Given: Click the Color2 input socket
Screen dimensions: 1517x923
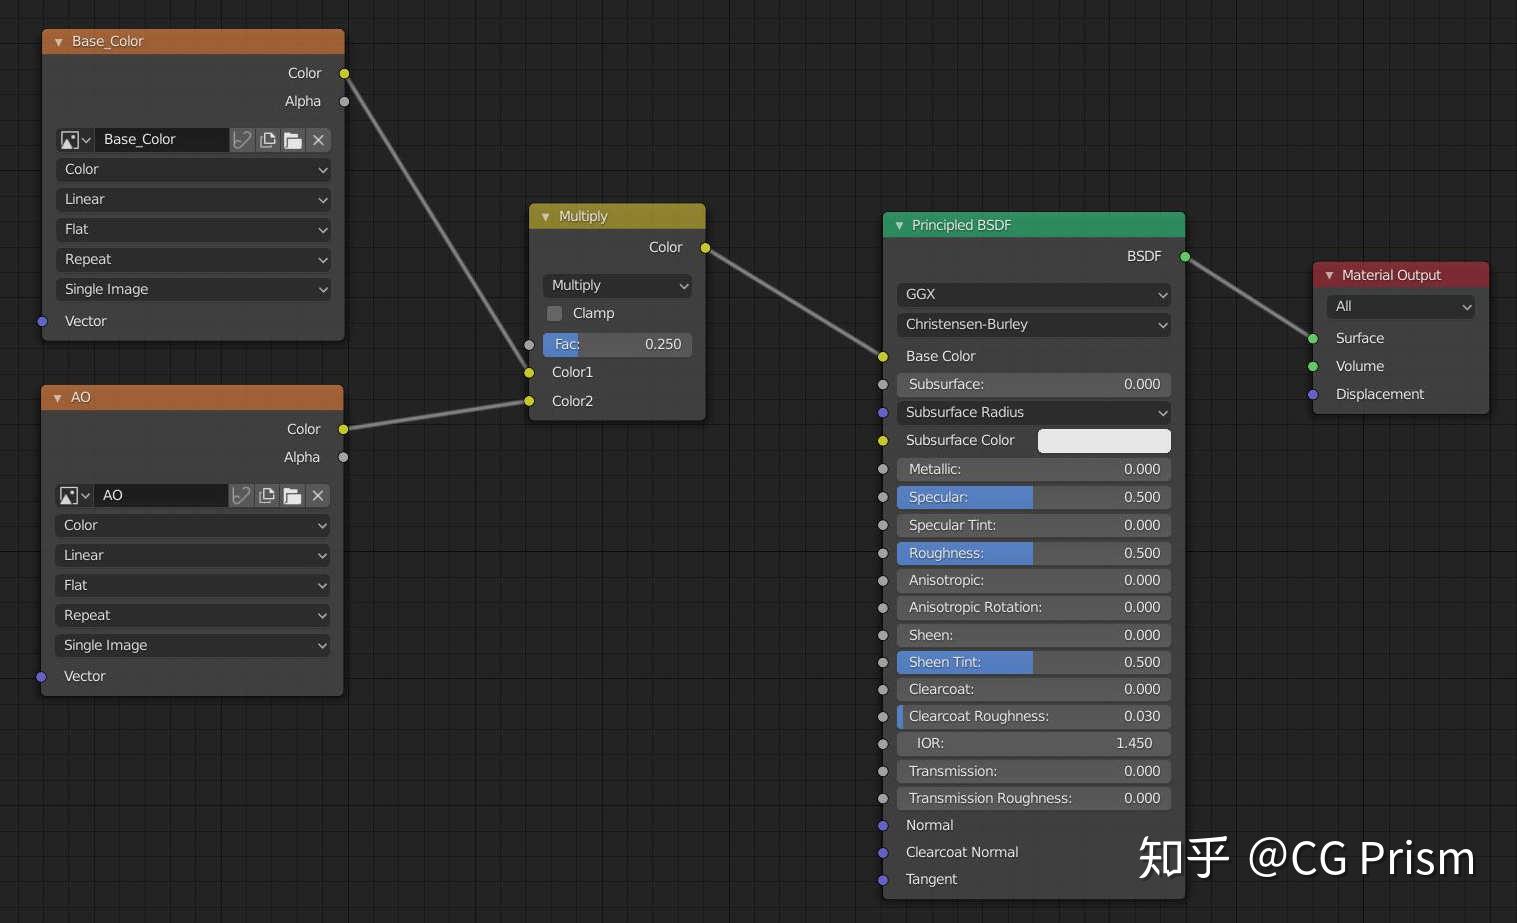Looking at the screenshot, I should 529,402.
